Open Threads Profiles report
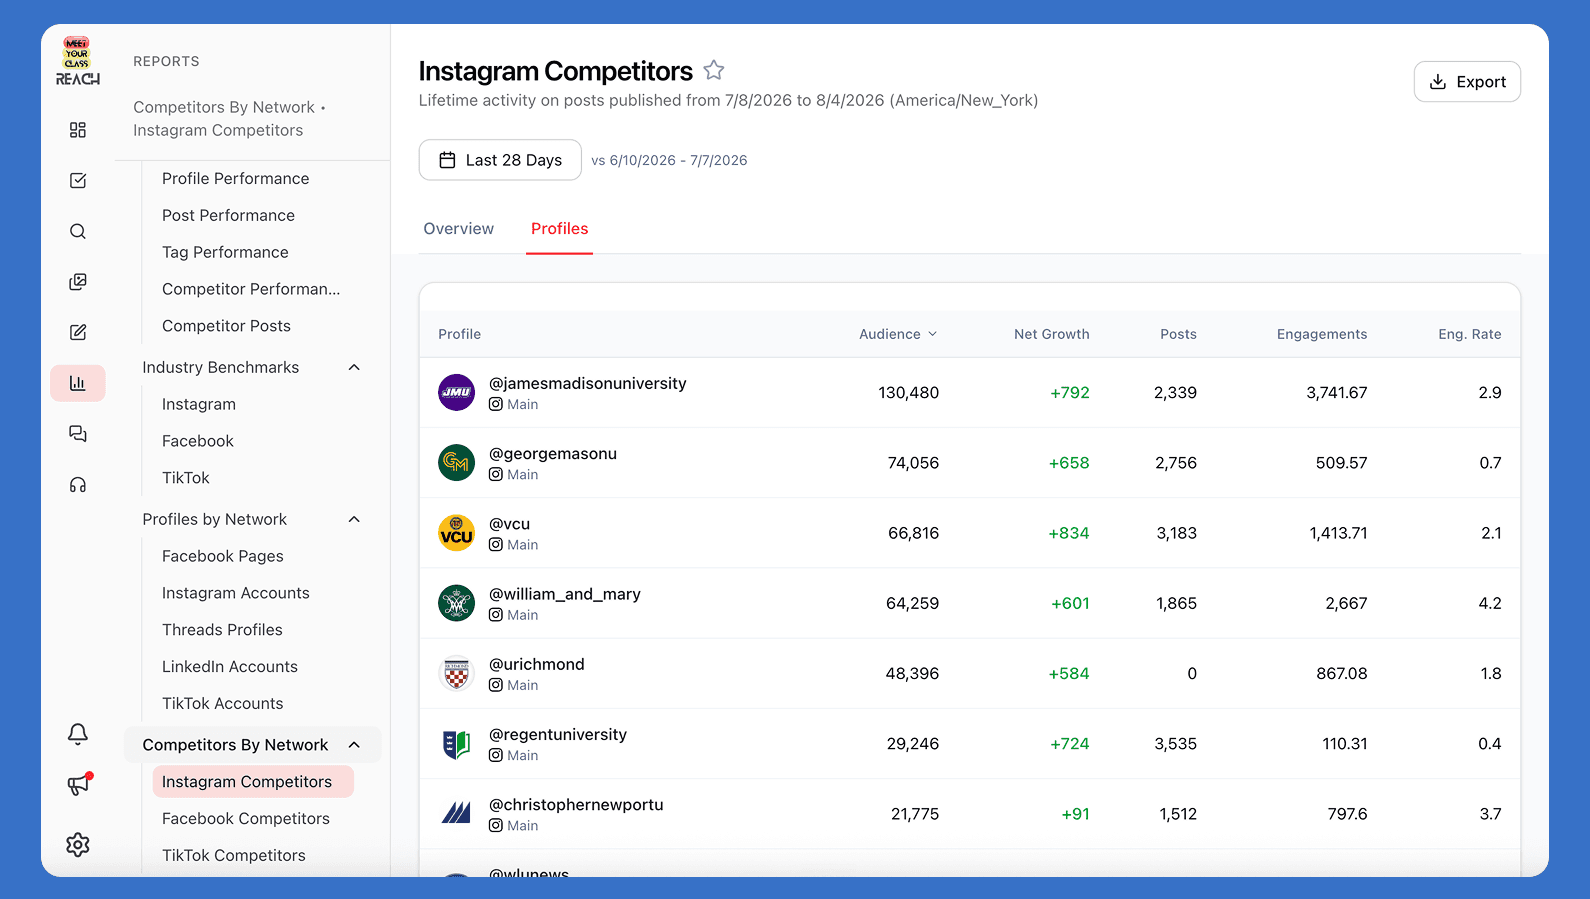The image size is (1590, 899). [x=223, y=630]
